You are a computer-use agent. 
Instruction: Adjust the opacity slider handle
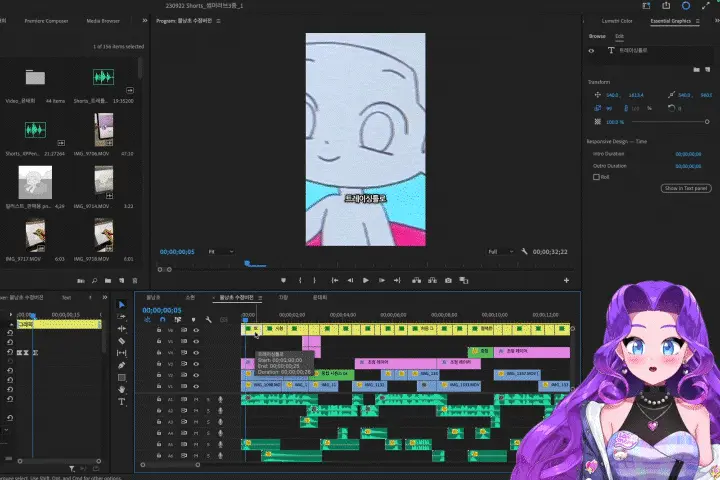(707, 122)
